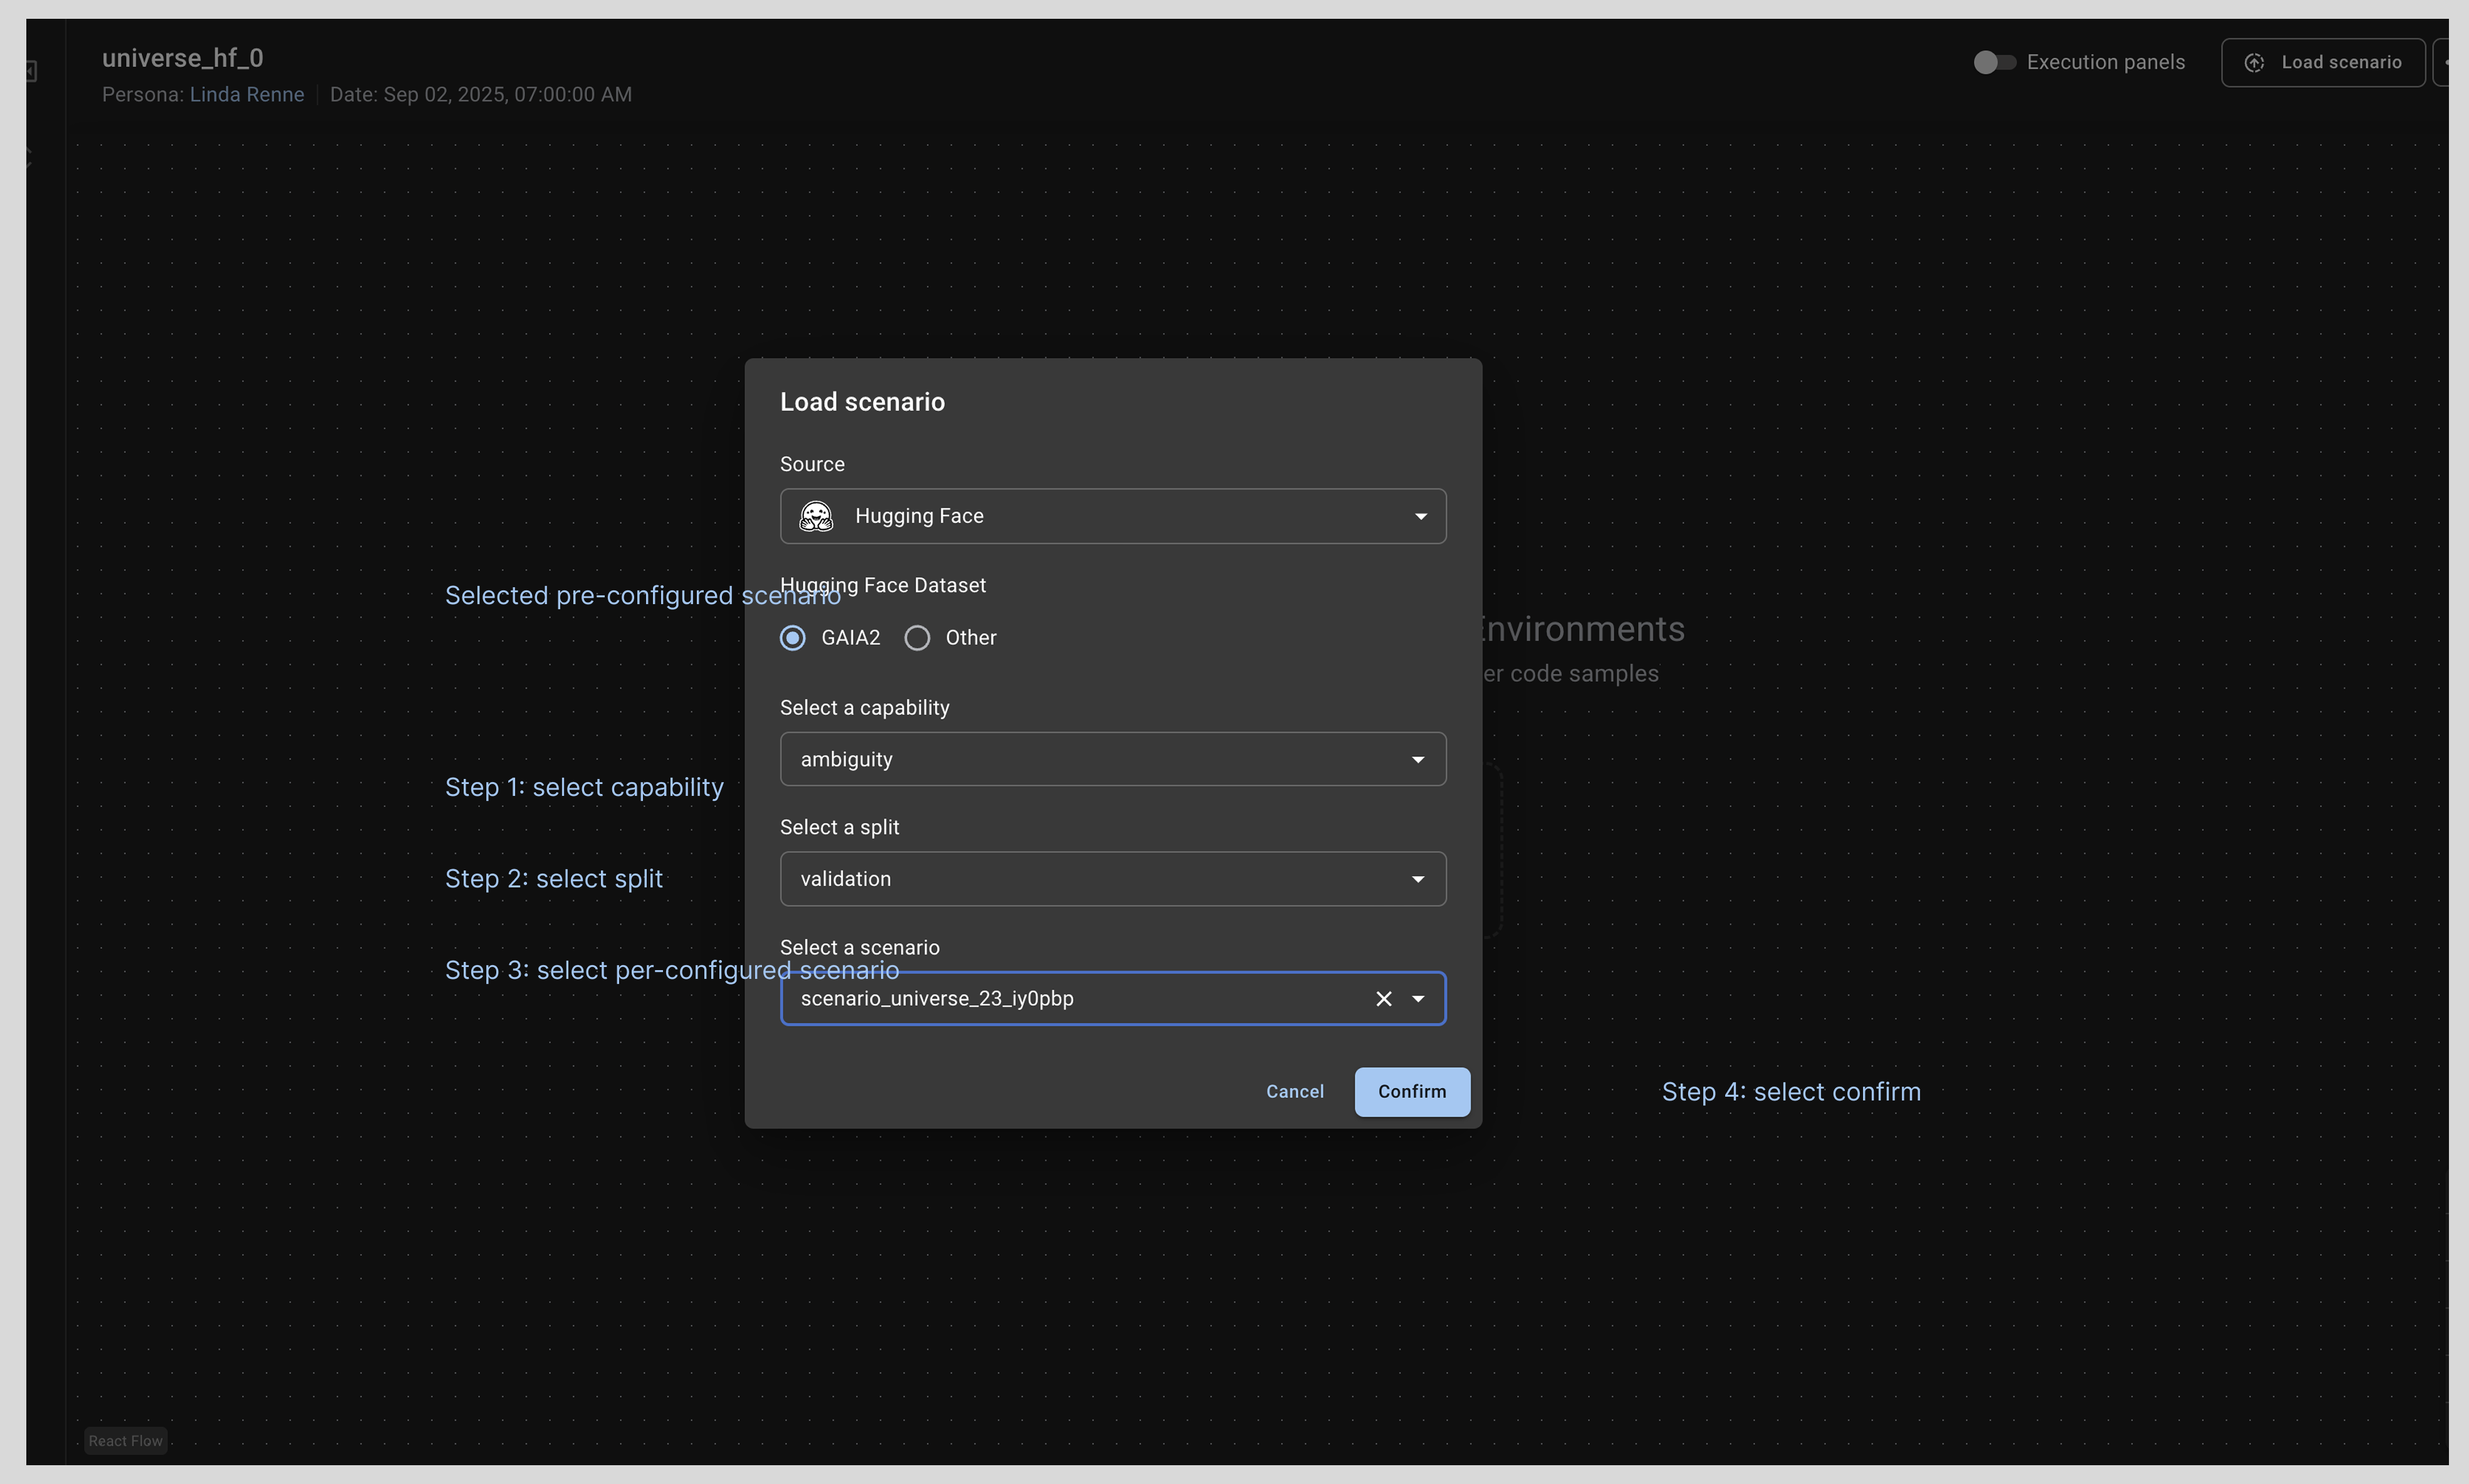This screenshot has width=2469, height=1484.
Task: Click the React Flow attribution link
Action: point(125,1441)
